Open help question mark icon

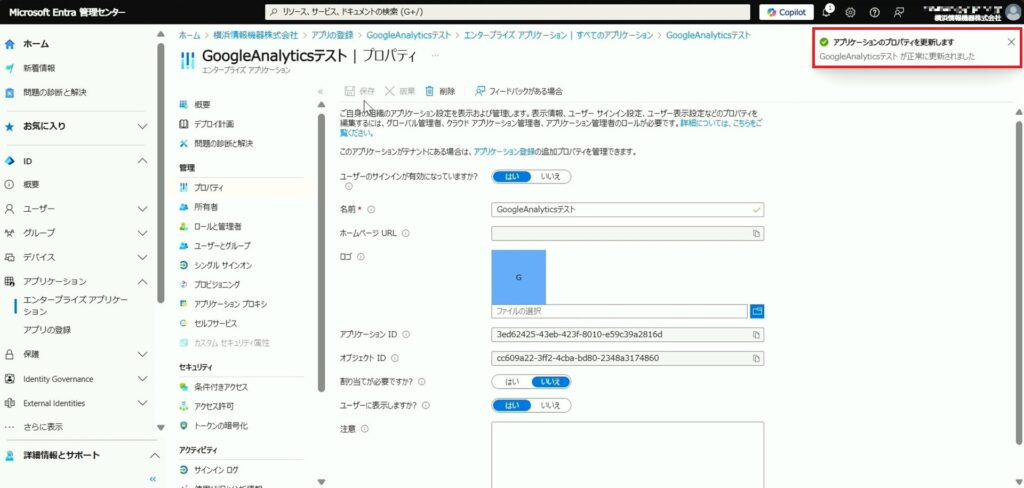[x=874, y=12]
